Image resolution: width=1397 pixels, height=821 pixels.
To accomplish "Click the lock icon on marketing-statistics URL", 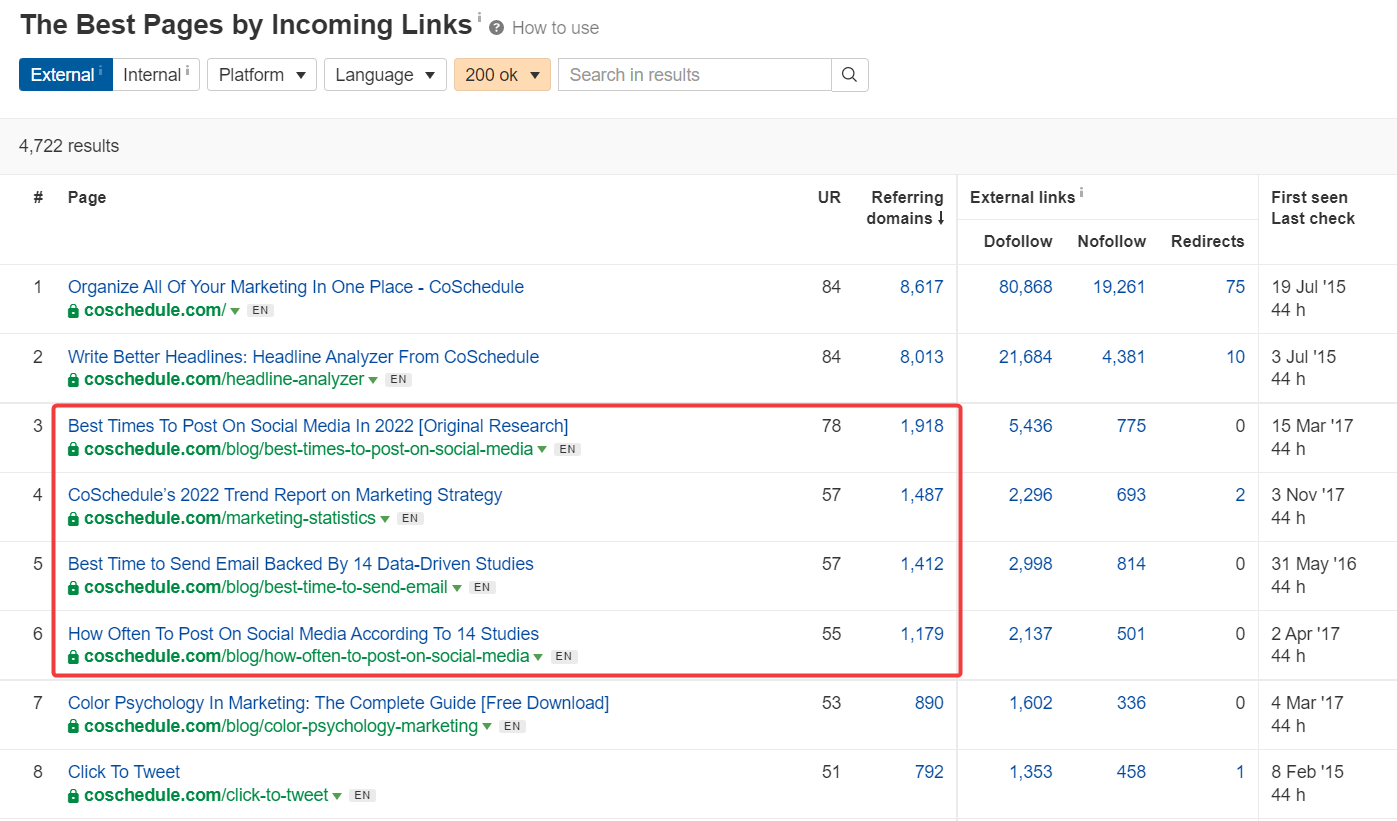I will coord(73,519).
